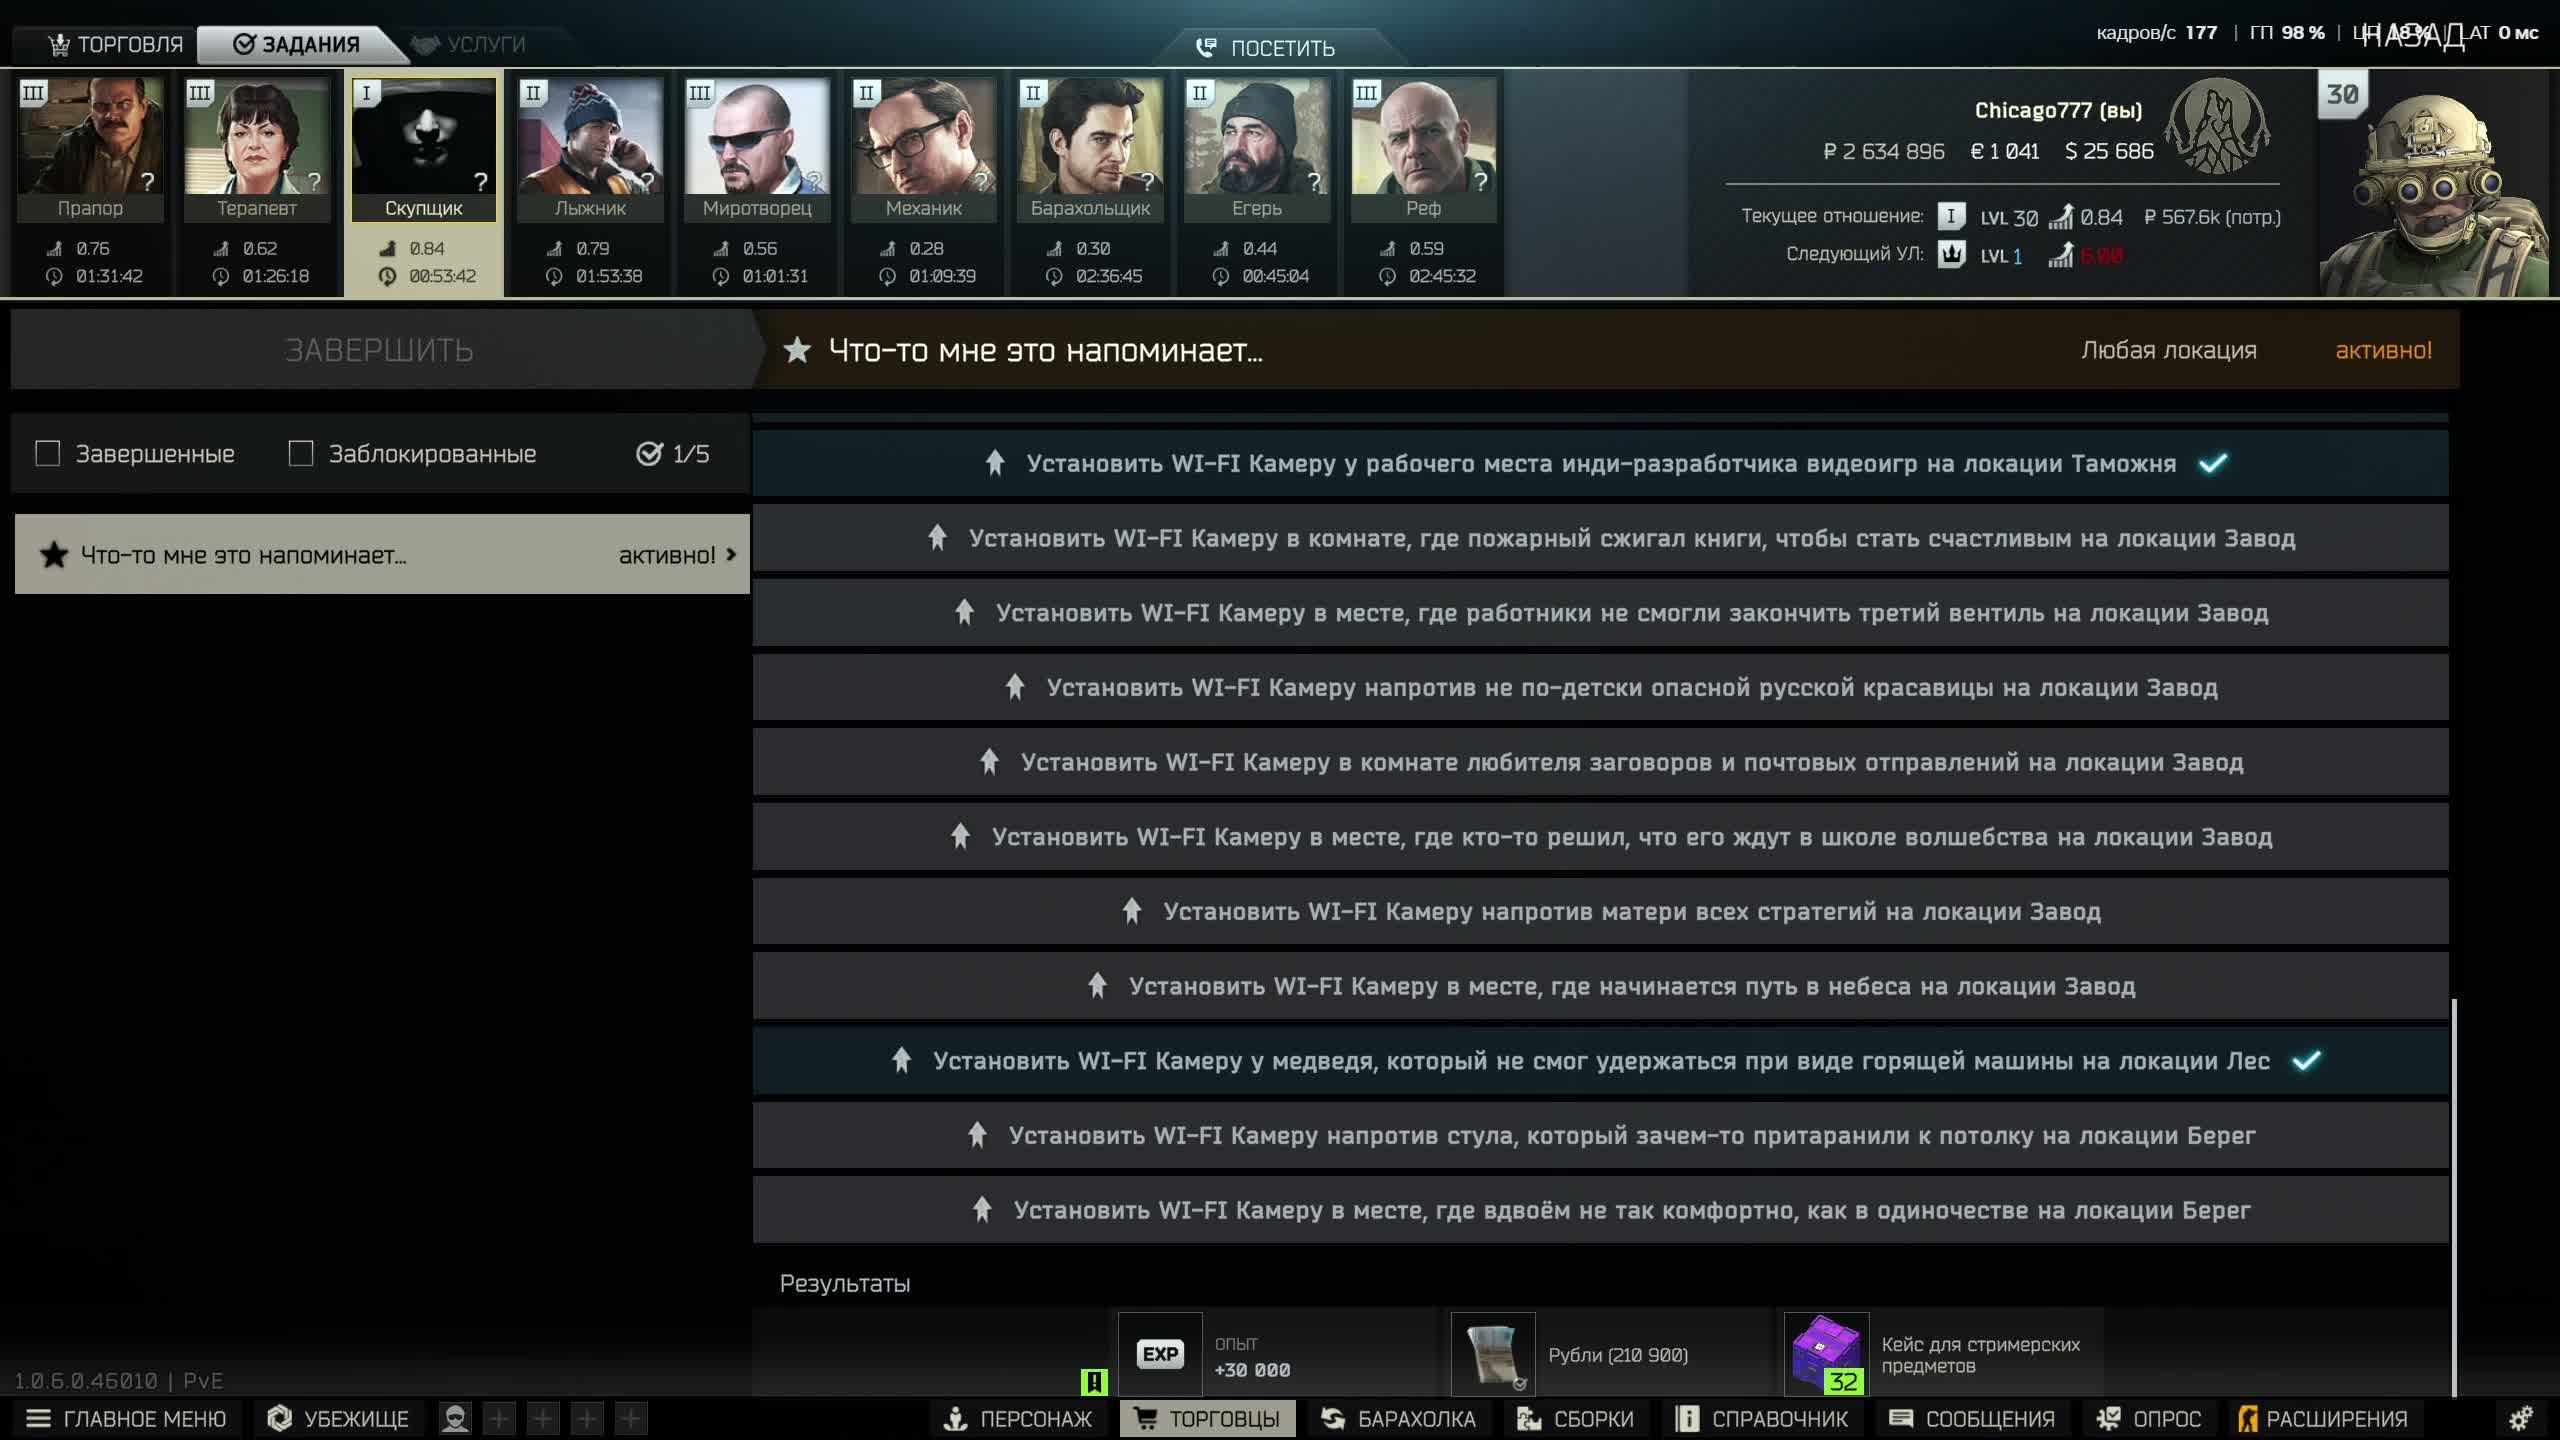Viewport: 2560px width, 1440px height.
Task: Click the settings gear icon
Action: [2521, 1418]
